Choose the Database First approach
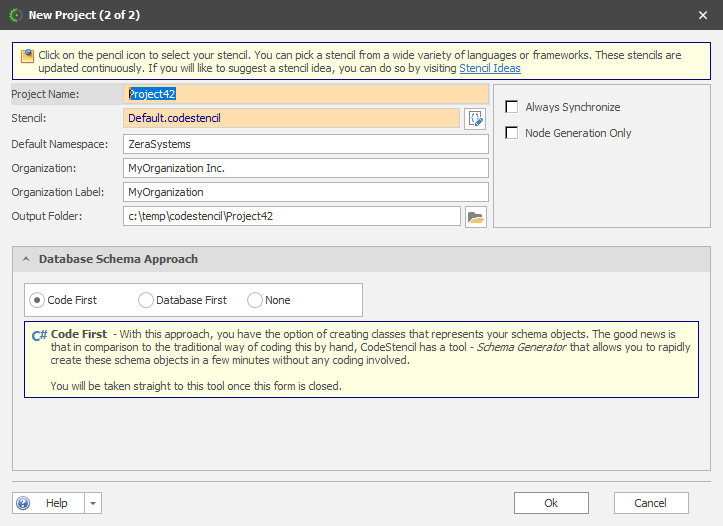Viewport: 723px width, 526px height. (x=146, y=300)
